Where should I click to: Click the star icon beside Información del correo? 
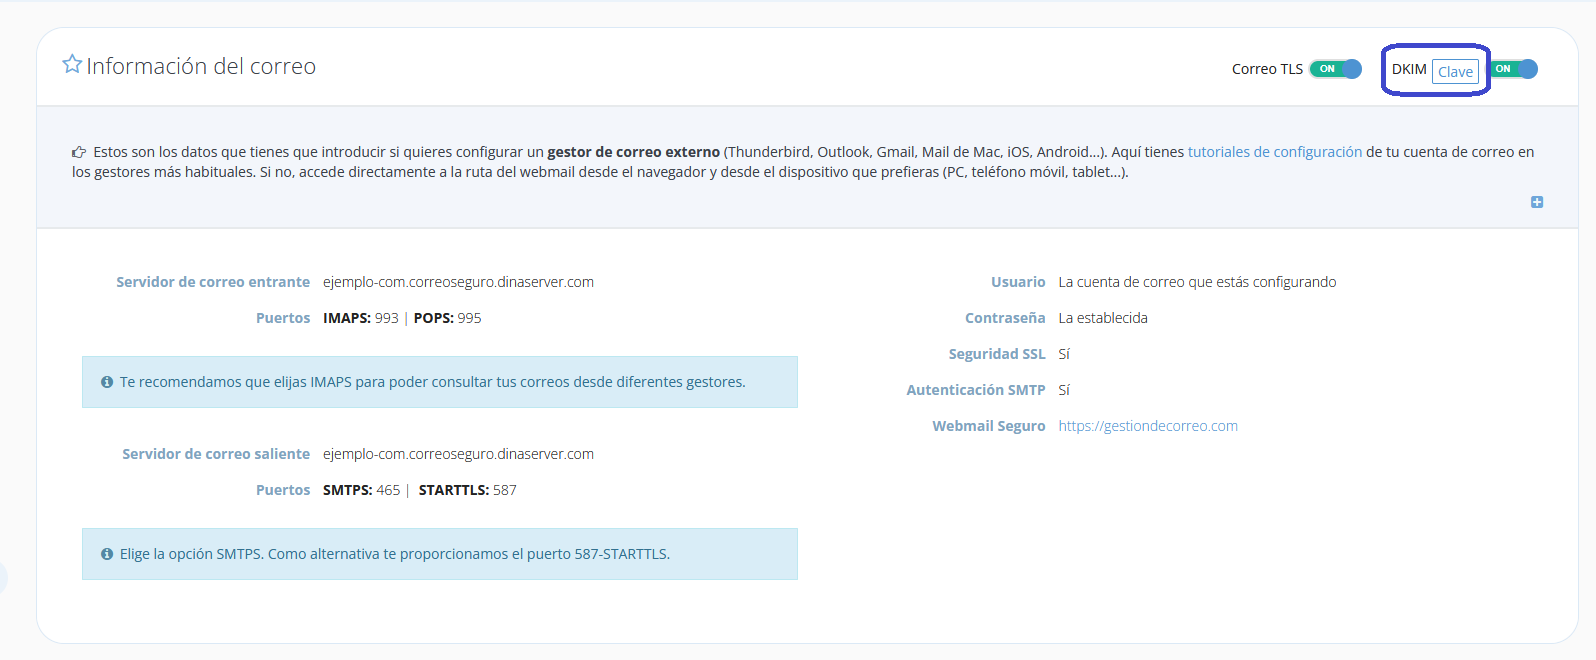pos(72,65)
